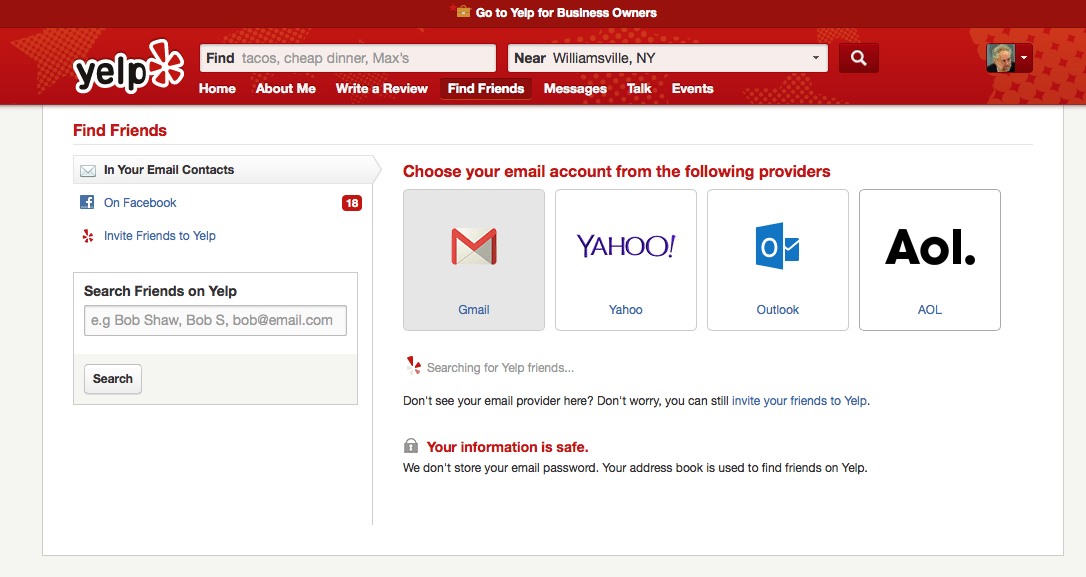The image size is (1086, 577).
Task: Click the 18 badge beside On Facebook
Action: coord(352,203)
